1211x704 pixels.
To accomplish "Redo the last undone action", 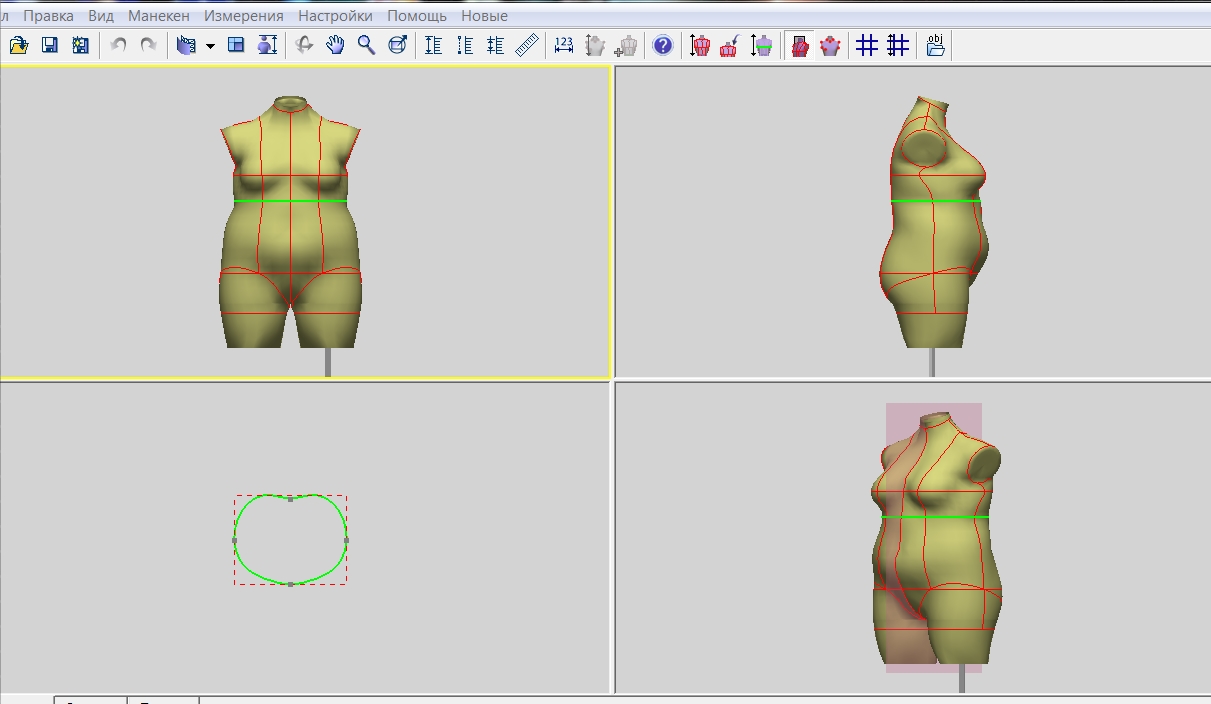I will coord(148,45).
